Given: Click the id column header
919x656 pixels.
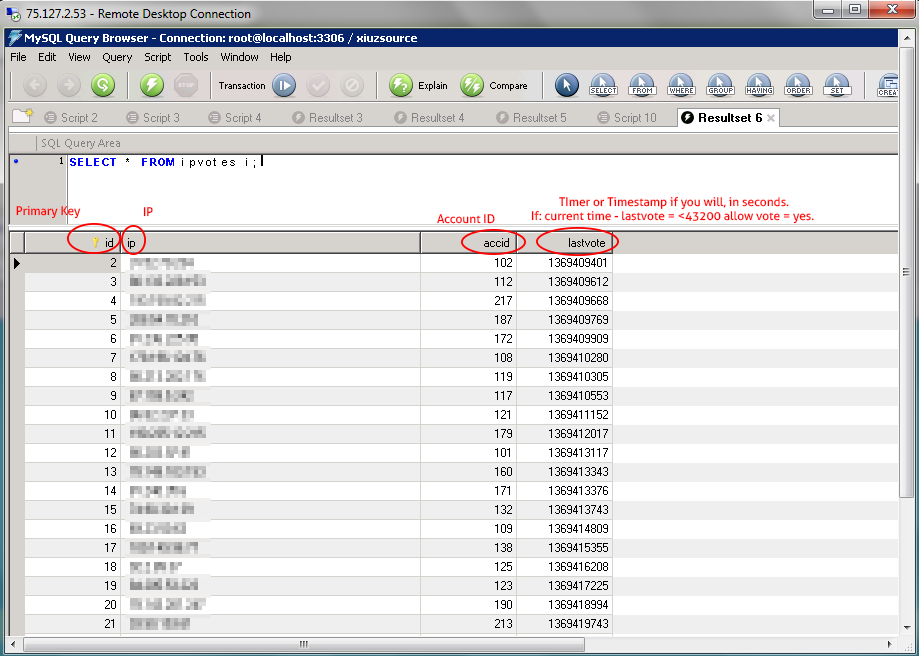Looking at the screenshot, I should (73, 243).
